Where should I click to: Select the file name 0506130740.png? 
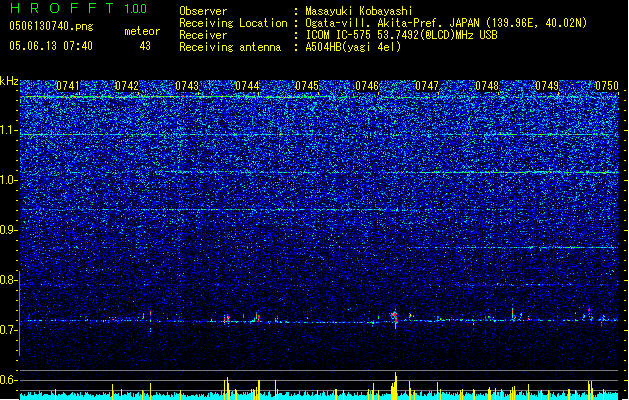(x=51, y=27)
